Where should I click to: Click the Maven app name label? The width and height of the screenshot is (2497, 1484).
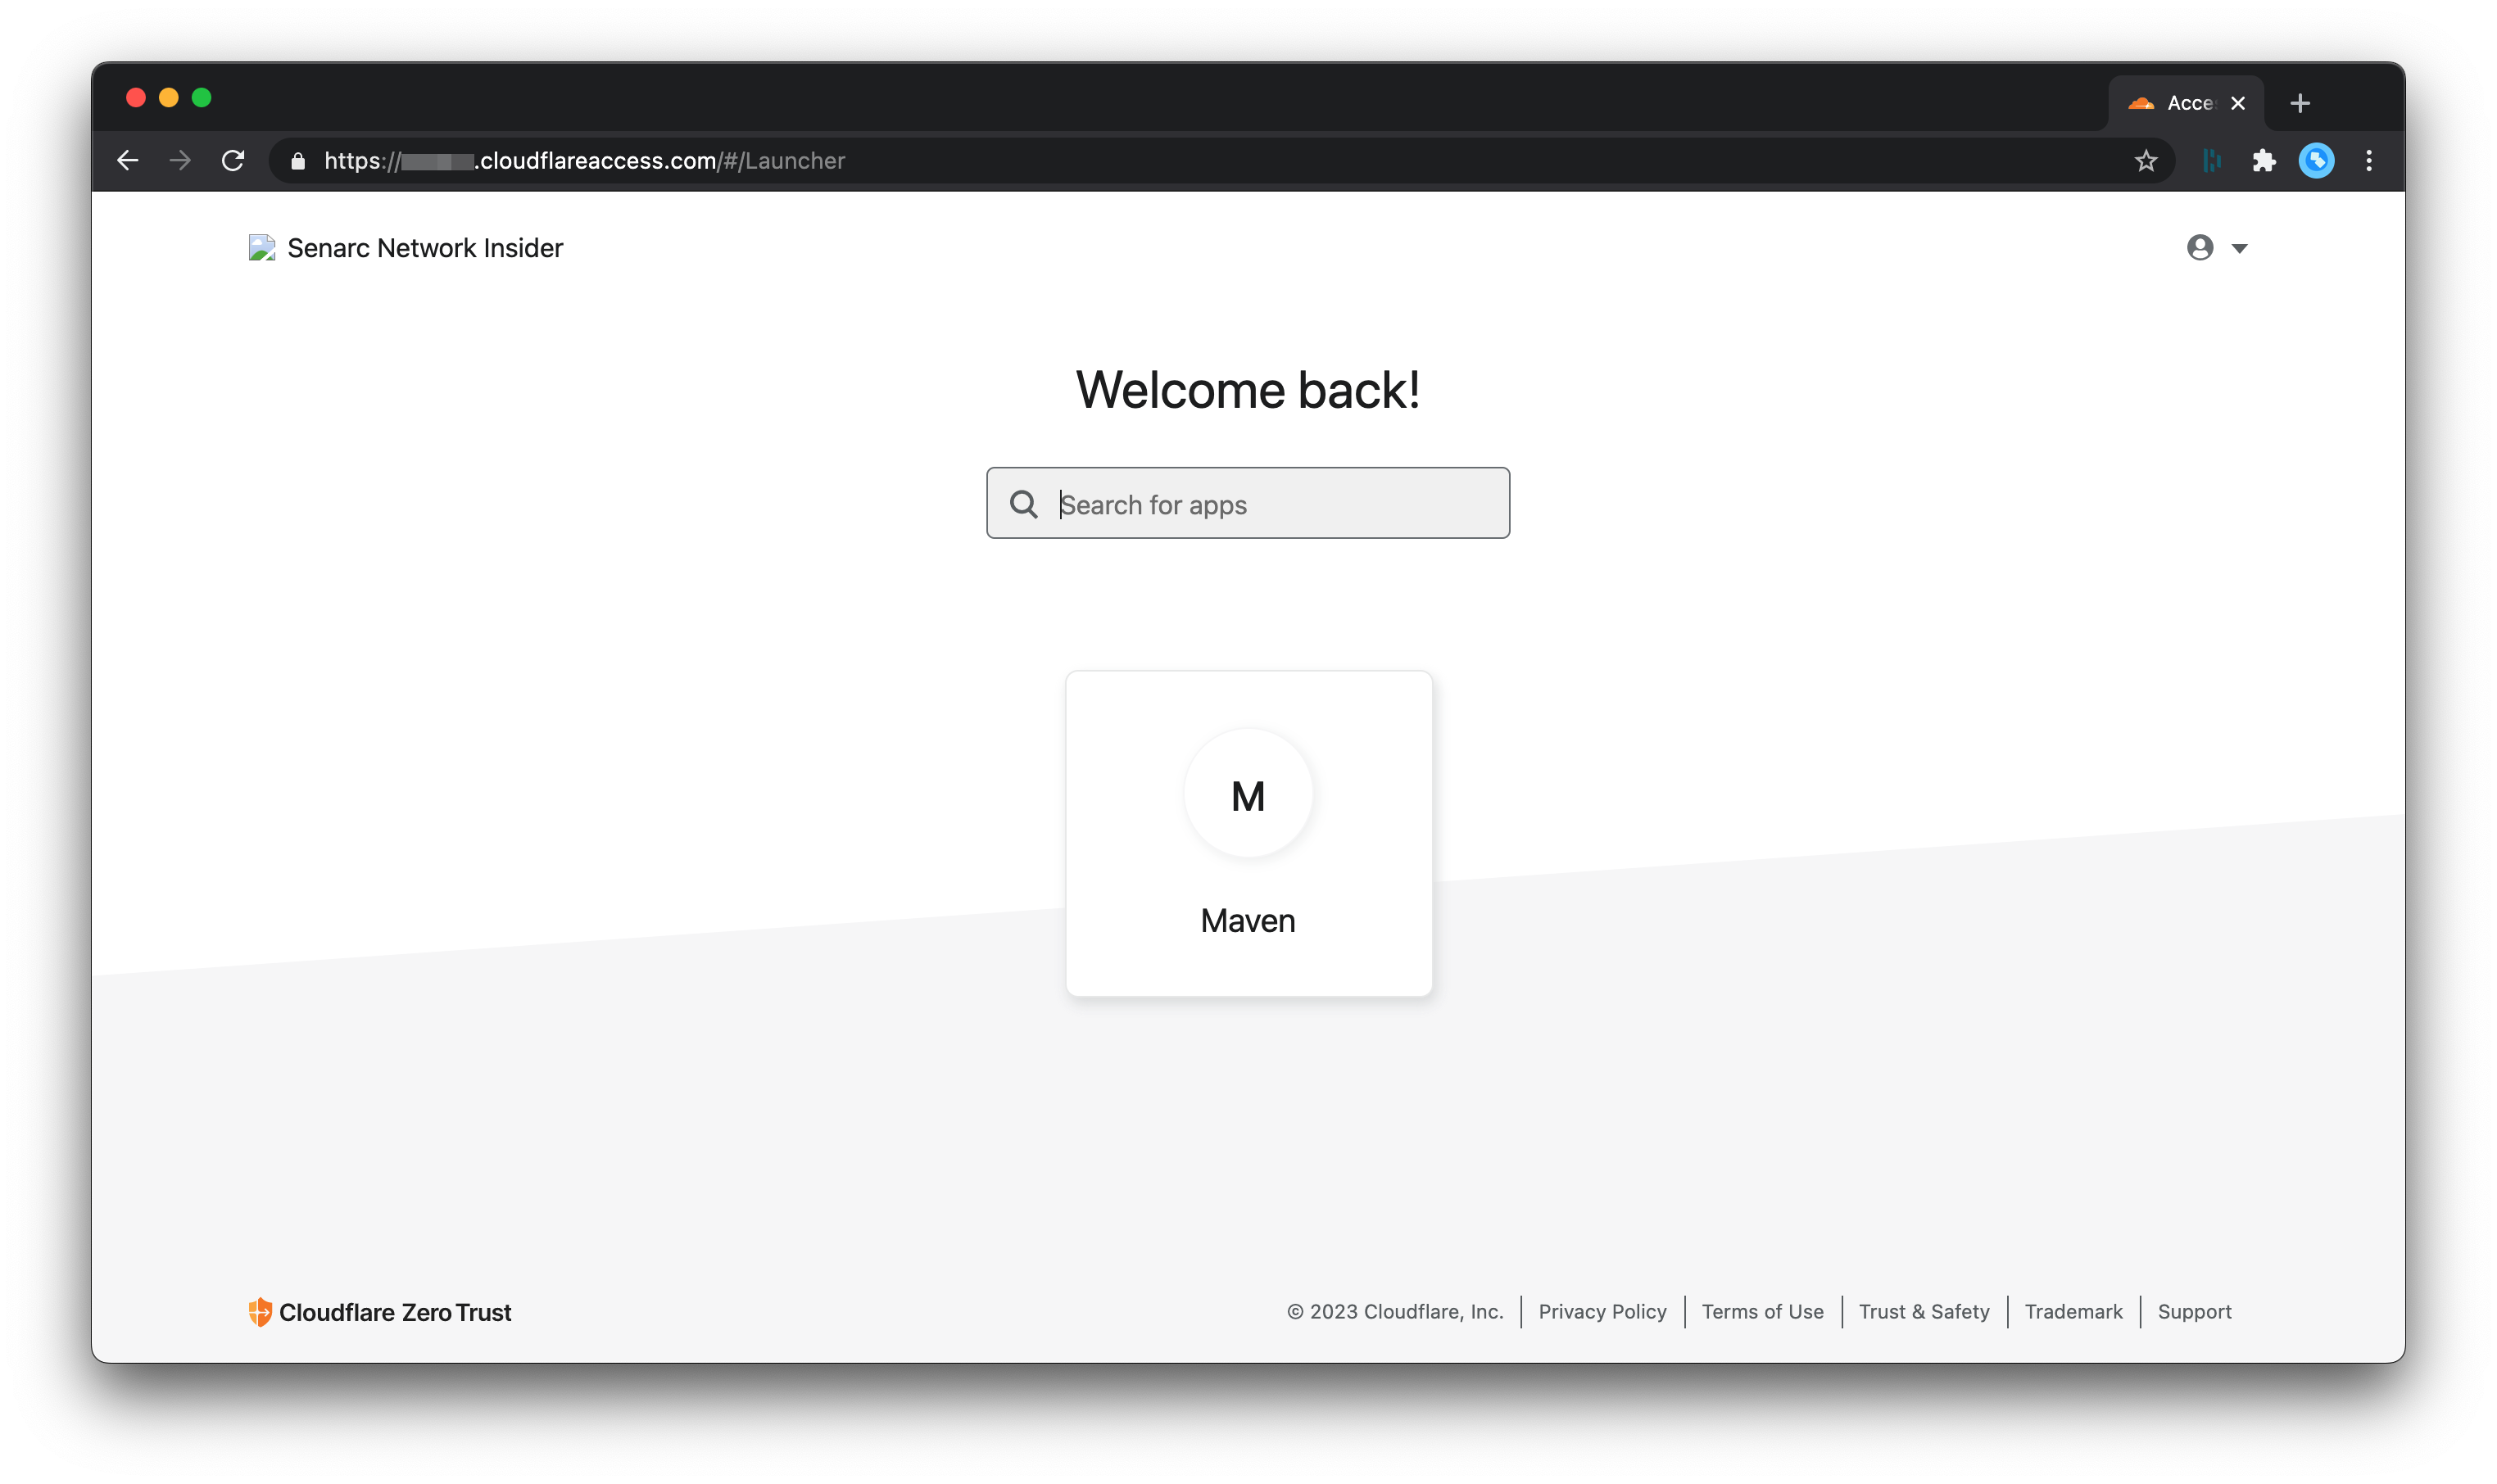1248,921
